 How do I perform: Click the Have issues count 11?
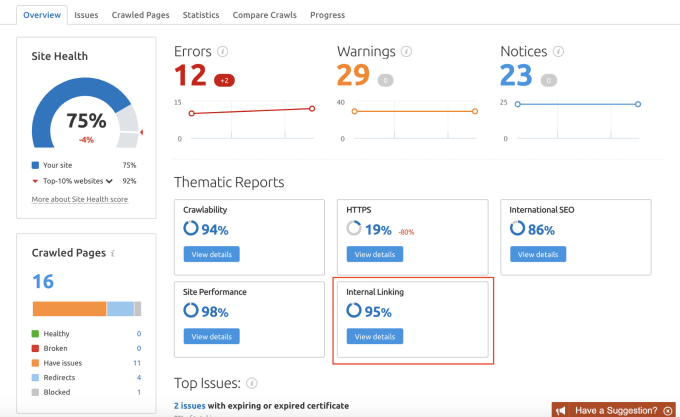point(136,363)
